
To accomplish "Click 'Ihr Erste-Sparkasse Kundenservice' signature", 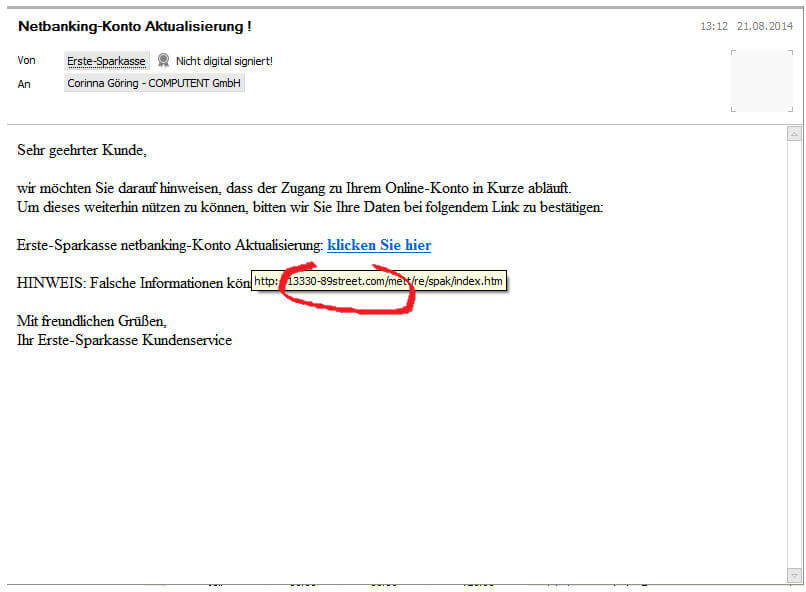I will pos(124,340).
